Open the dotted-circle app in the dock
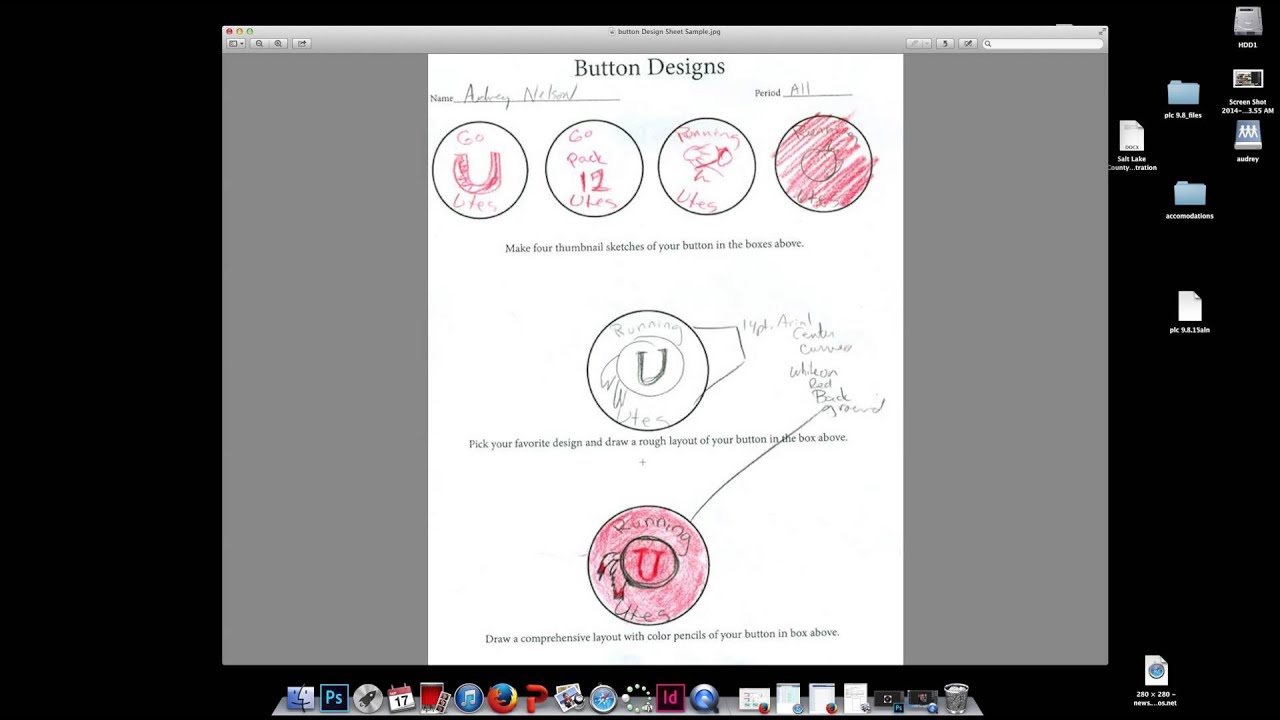Image resolution: width=1280 pixels, height=720 pixels. pos(637,698)
